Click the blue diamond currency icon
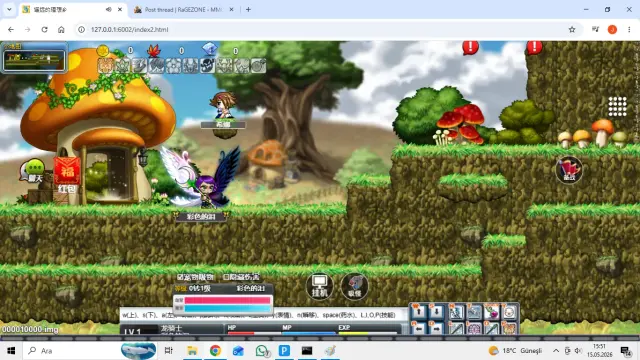The width and height of the screenshot is (640, 360). 209,49
